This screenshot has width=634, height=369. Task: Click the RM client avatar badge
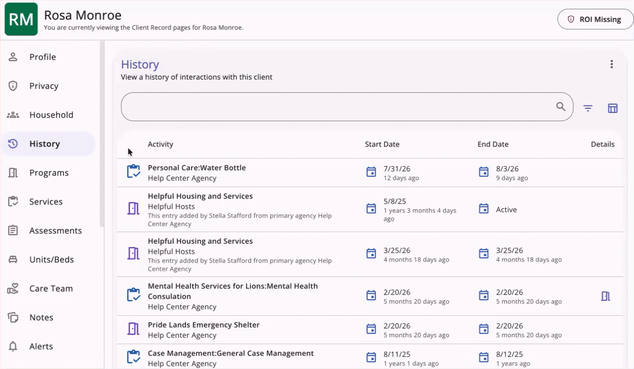pos(21,19)
